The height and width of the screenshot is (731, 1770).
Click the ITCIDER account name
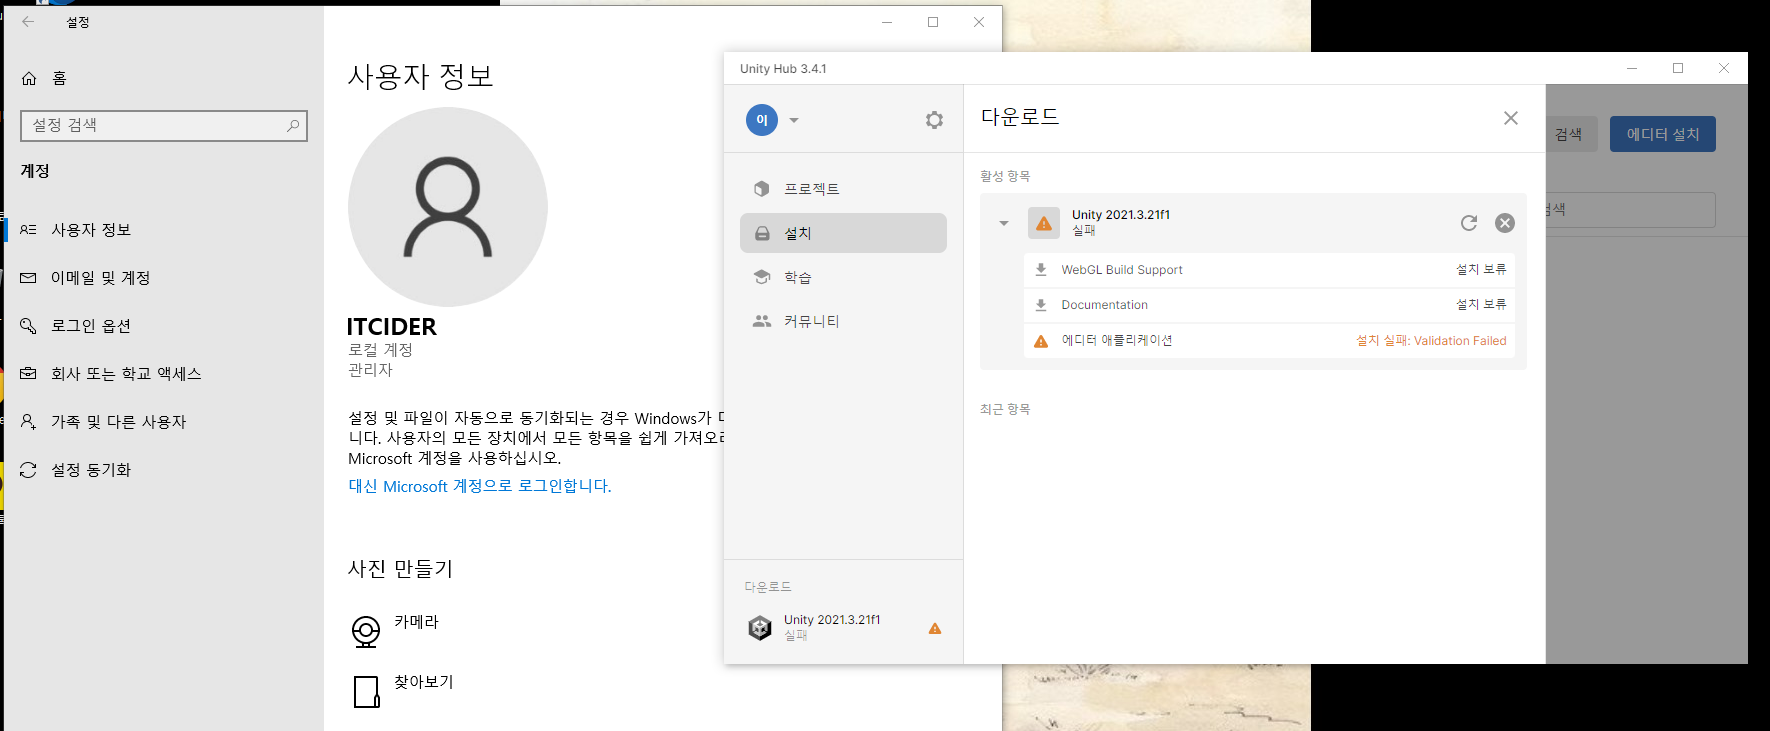pyautogui.click(x=391, y=327)
